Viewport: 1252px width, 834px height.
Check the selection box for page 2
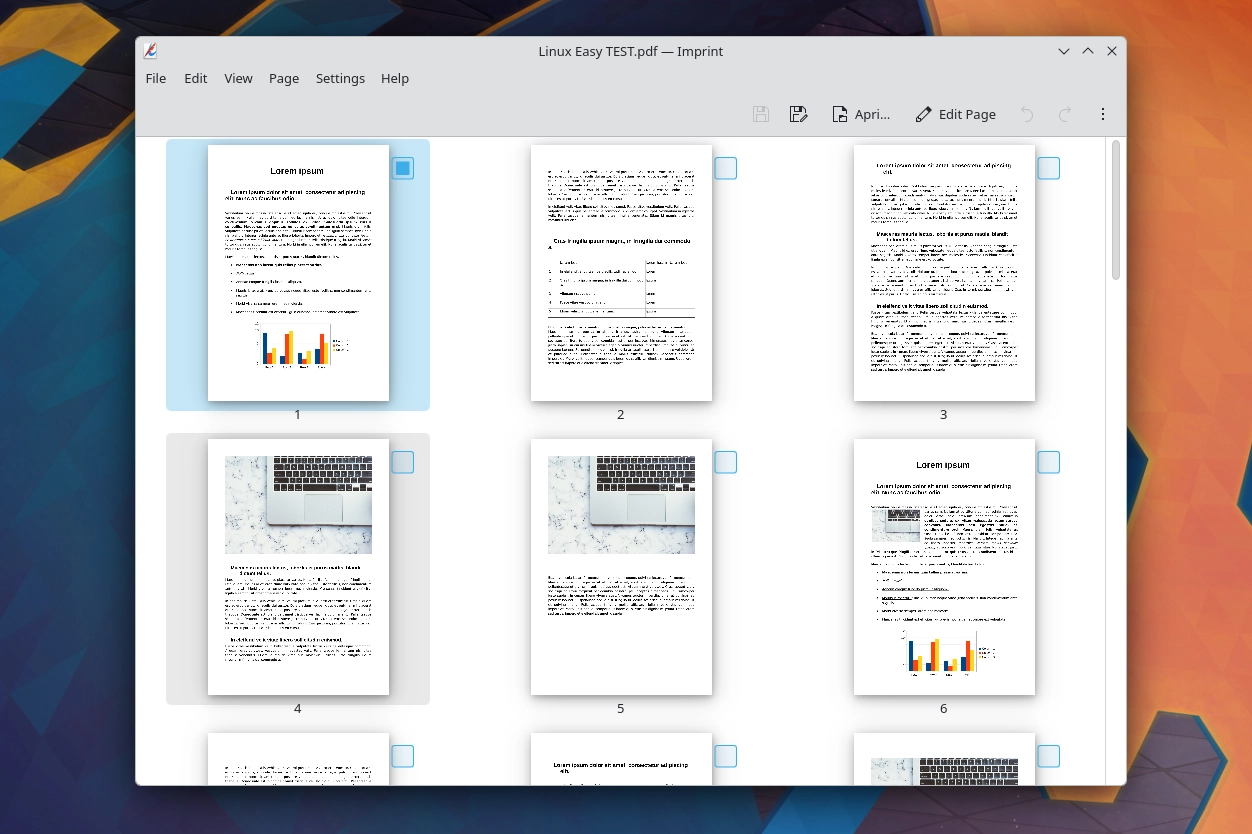(726, 168)
